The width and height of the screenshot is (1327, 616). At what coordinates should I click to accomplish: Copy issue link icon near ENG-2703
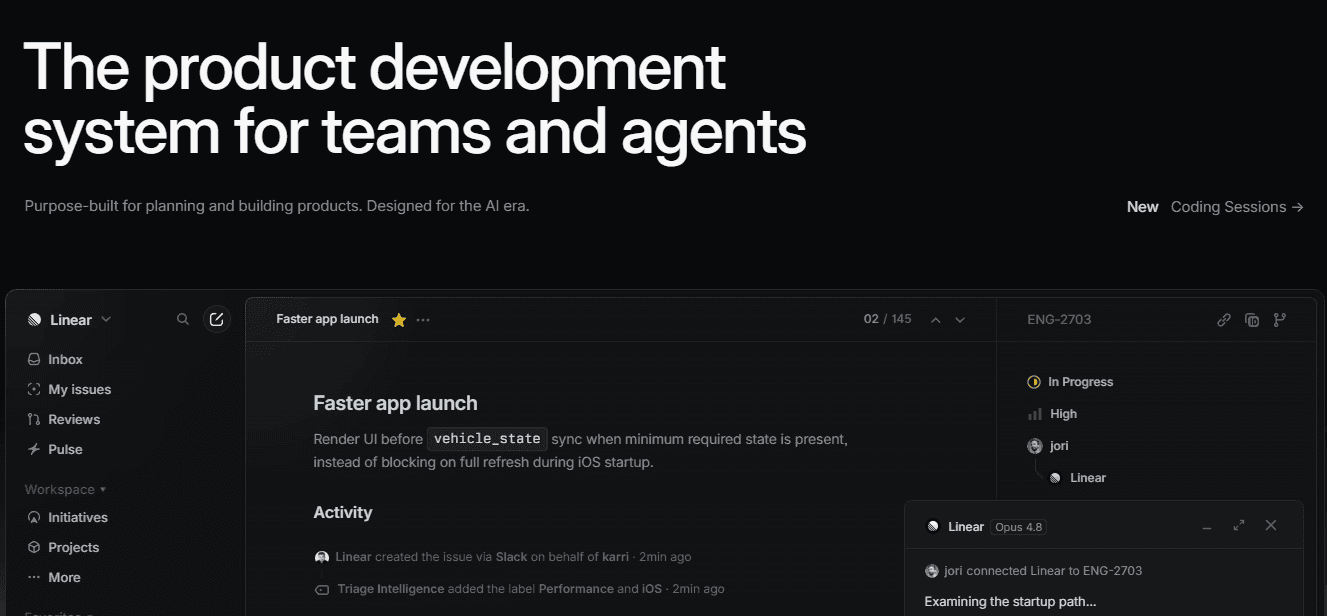tap(1224, 320)
